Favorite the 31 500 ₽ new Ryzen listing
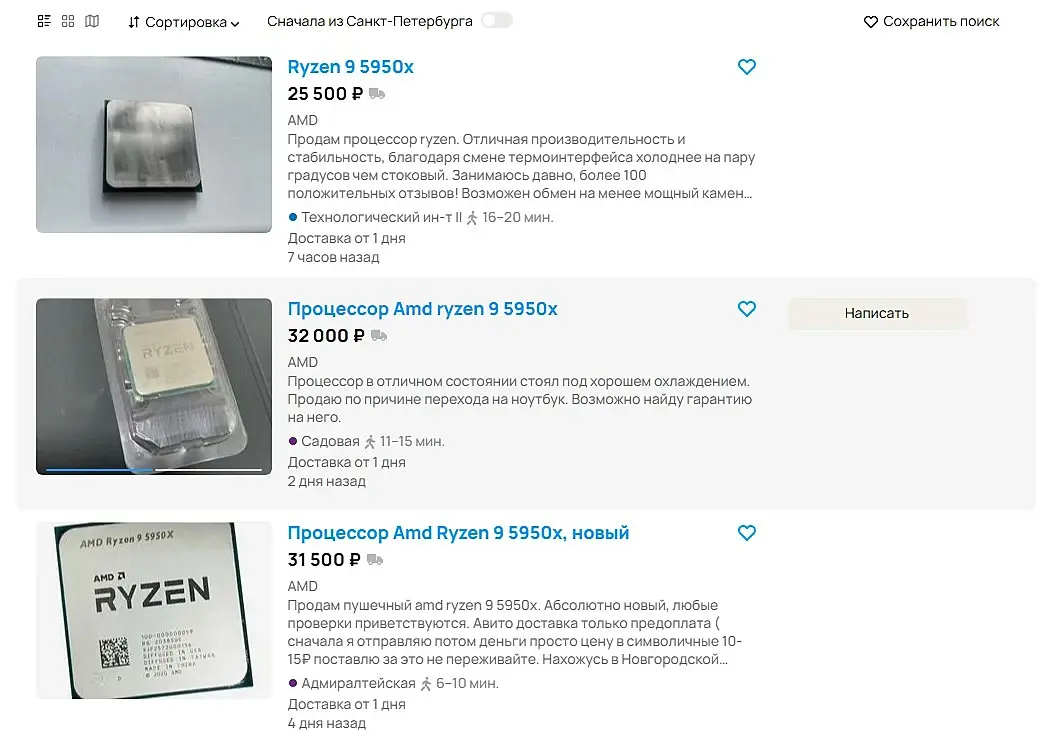 tap(746, 533)
